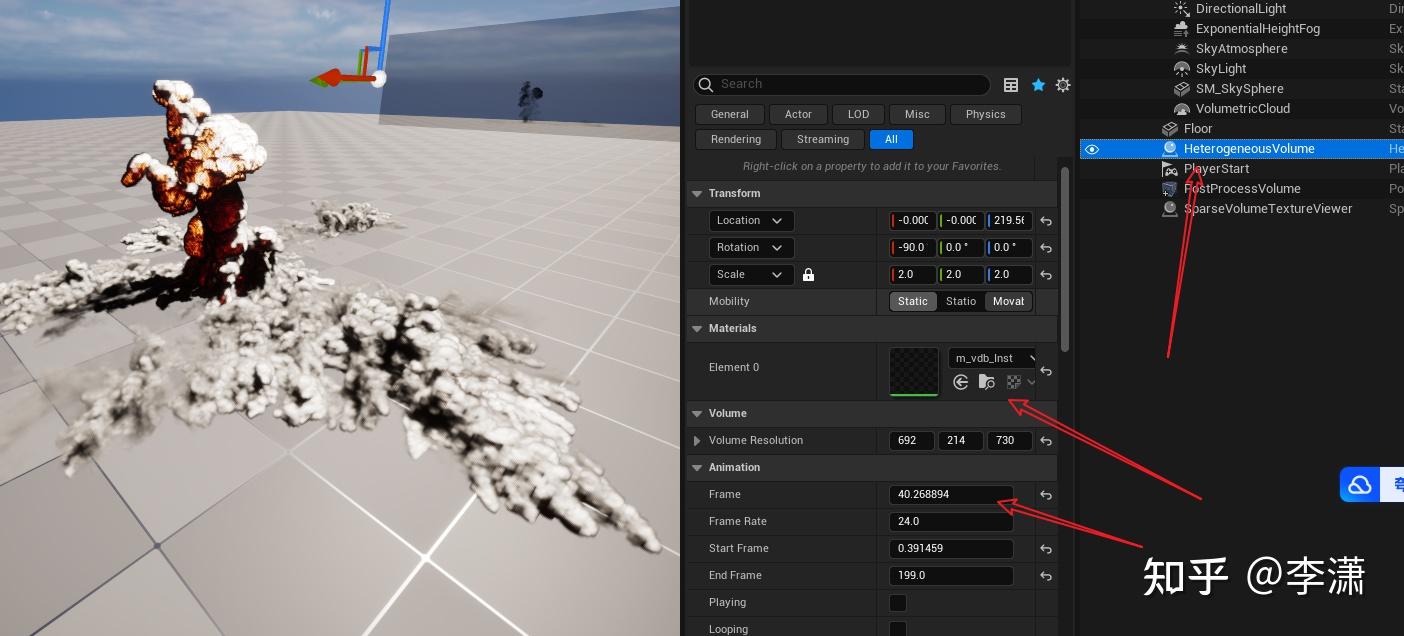Screen dimensions: 1404x636
Task: Open the property matrix table icon
Action: coord(1011,85)
